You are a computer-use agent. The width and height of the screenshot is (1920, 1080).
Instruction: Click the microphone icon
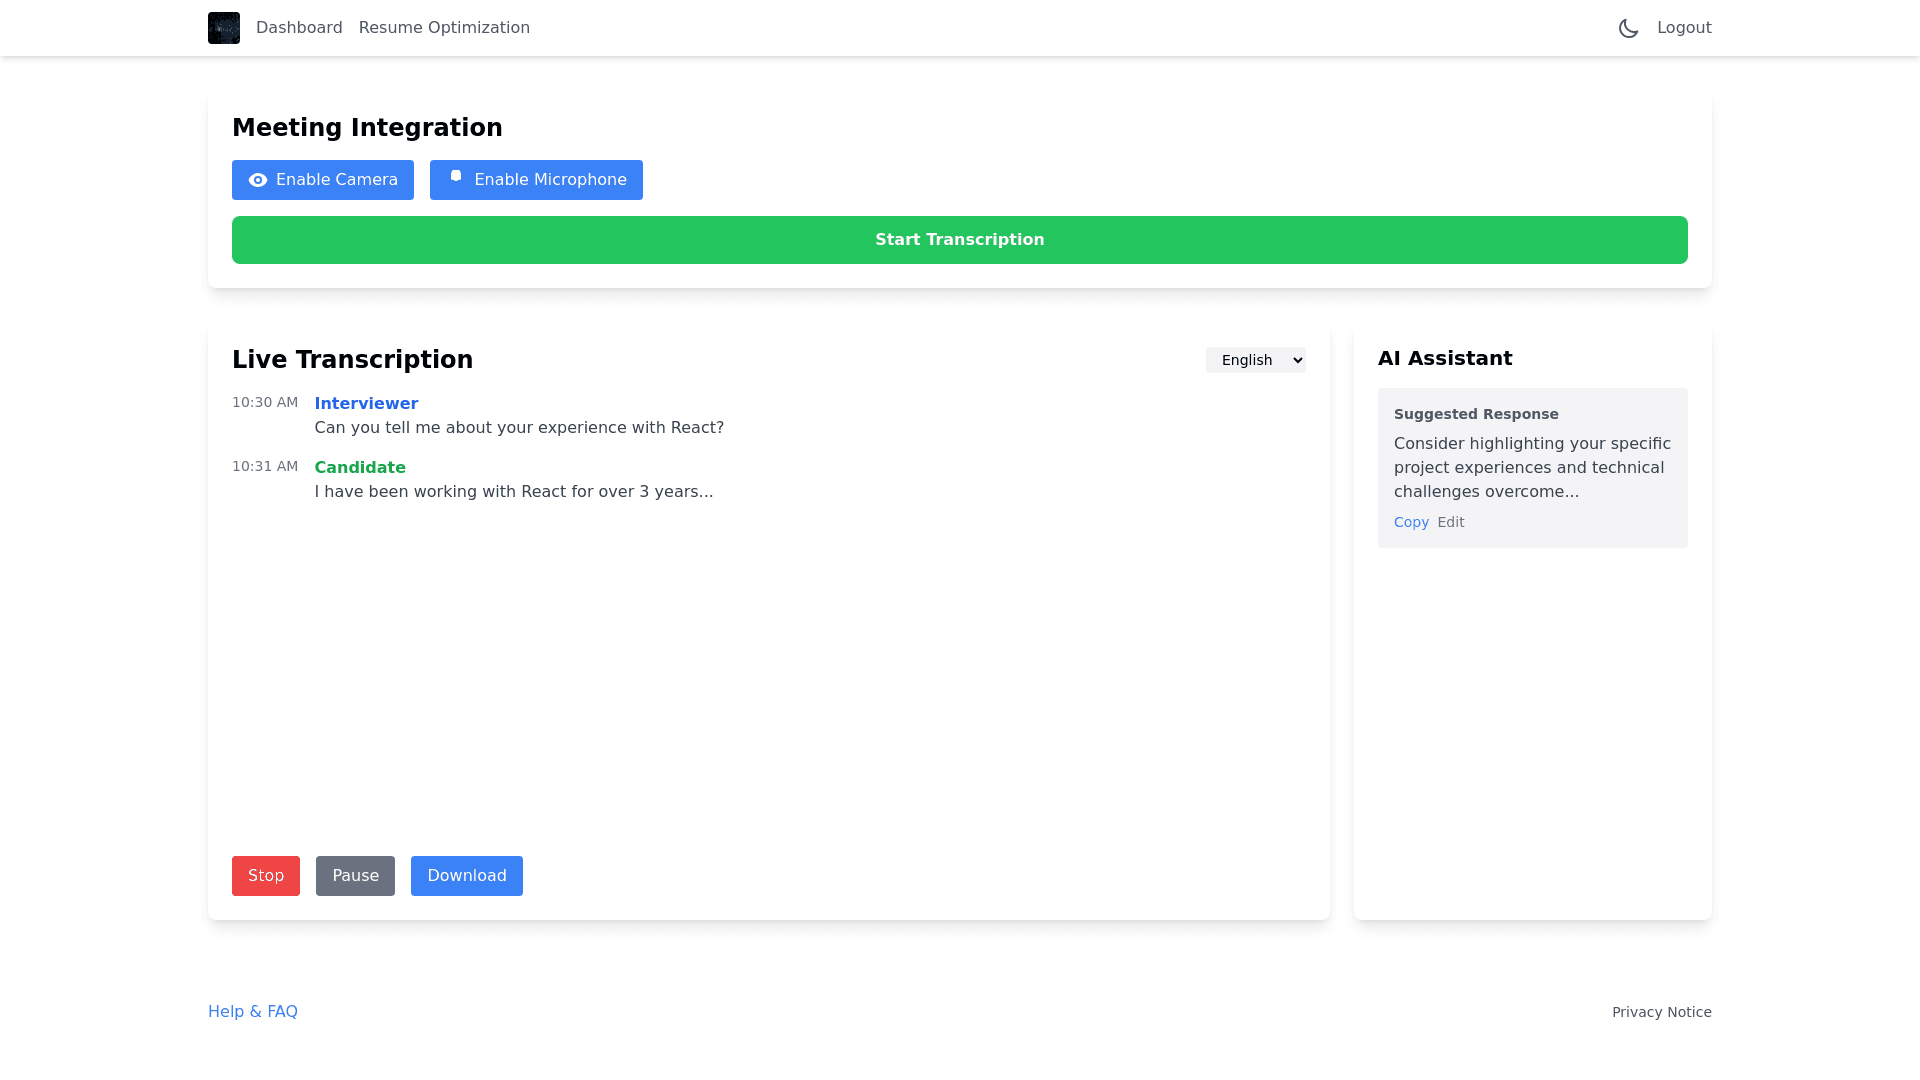pyautogui.click(x=456, y=177)
